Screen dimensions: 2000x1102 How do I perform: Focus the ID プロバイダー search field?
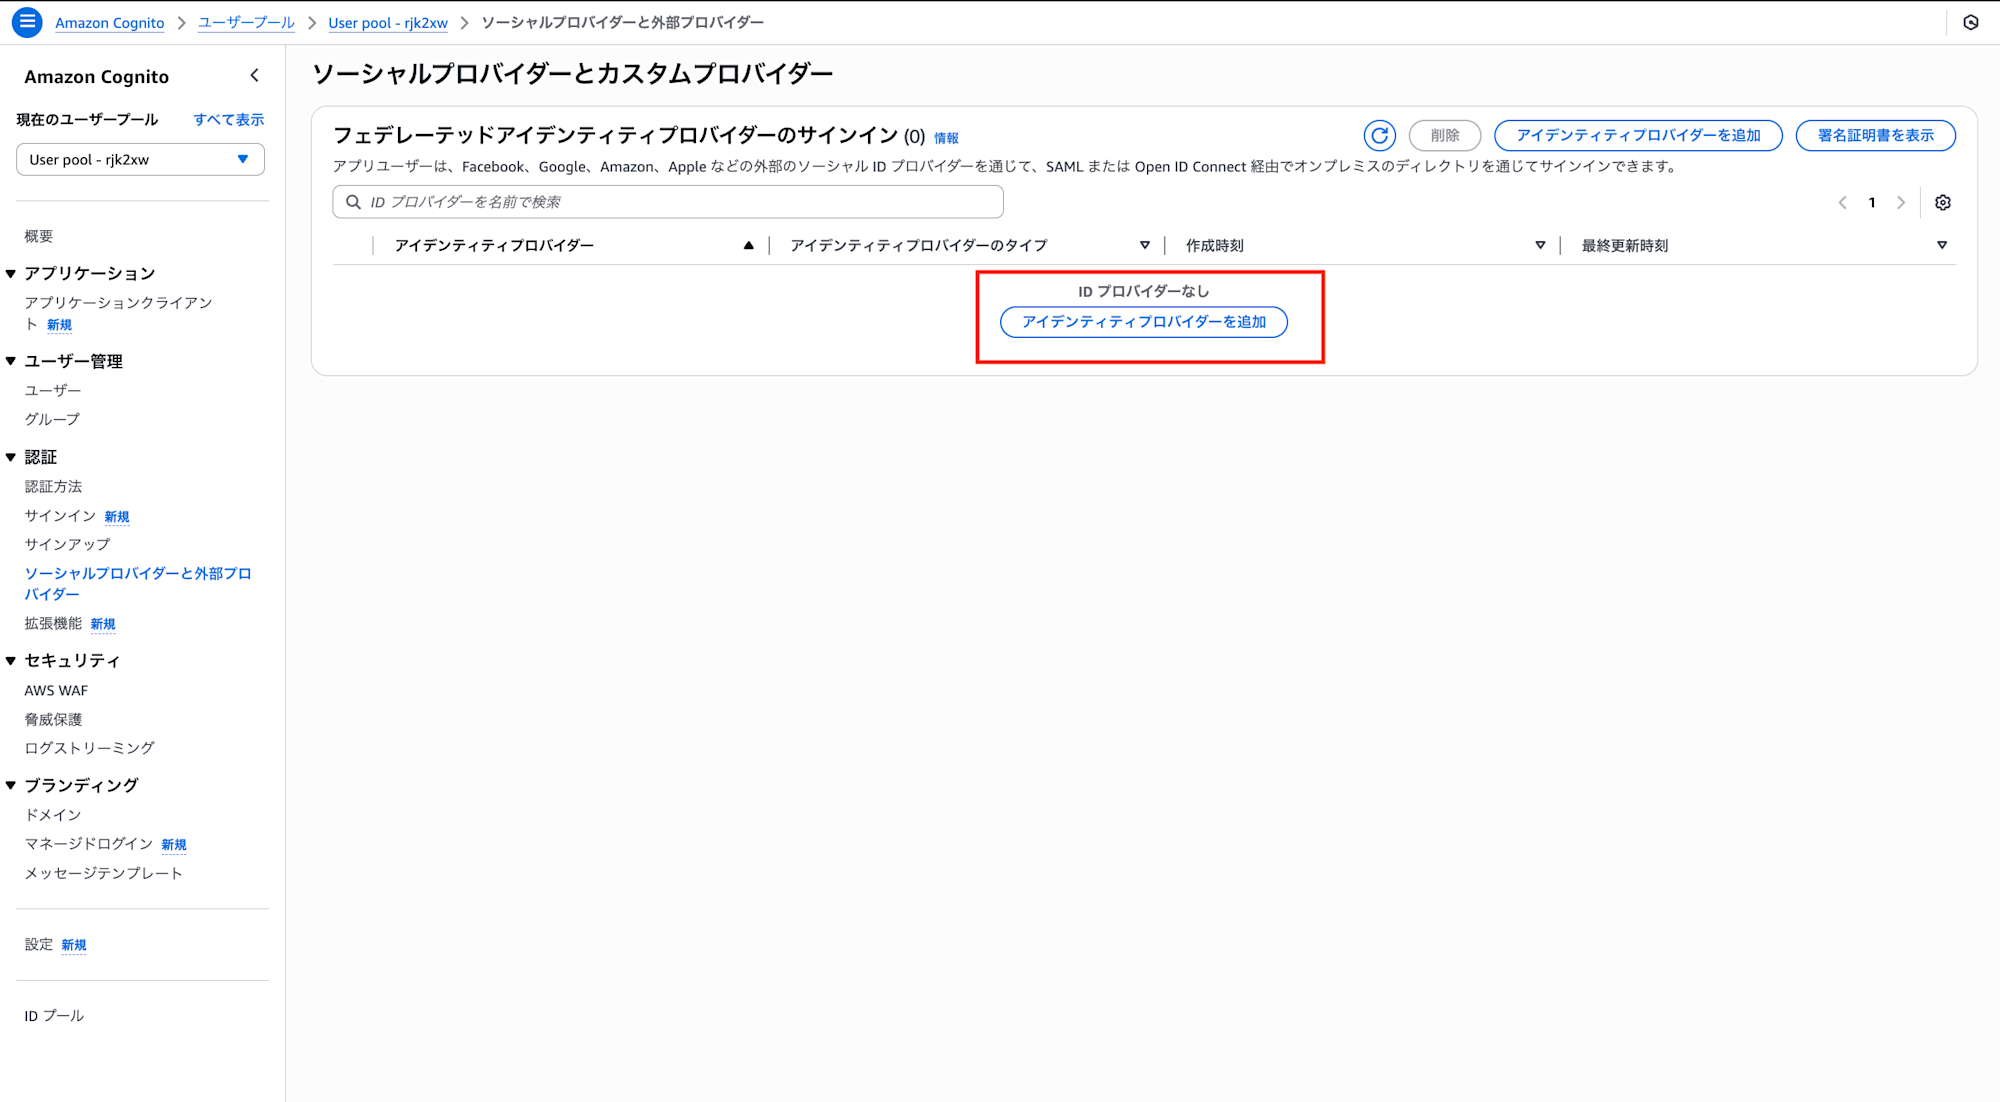pyautogui.click(x=668, y=202)
